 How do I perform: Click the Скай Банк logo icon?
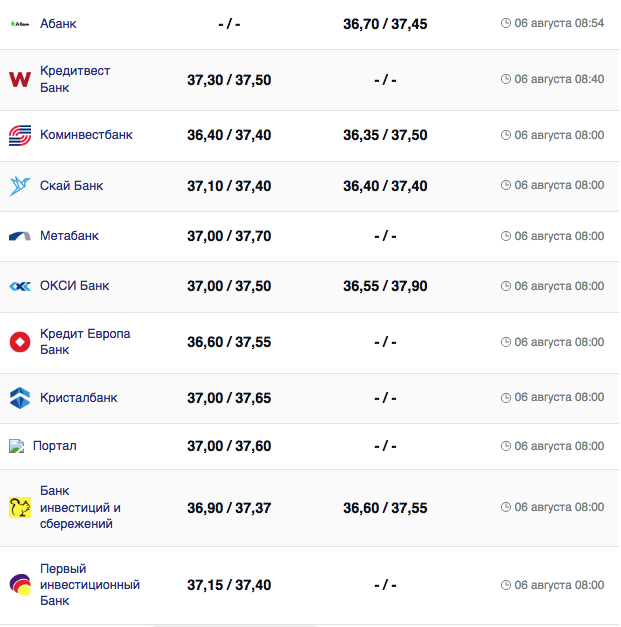(20, 185)
